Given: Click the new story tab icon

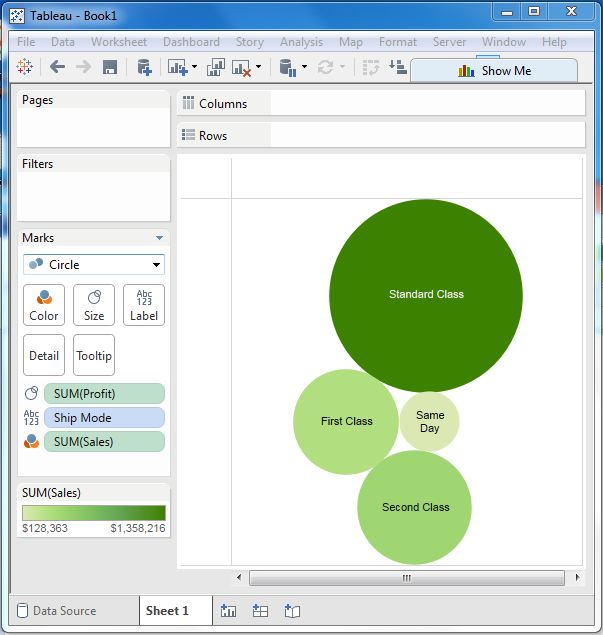Looking at the screenshot, I should [292, 611].
